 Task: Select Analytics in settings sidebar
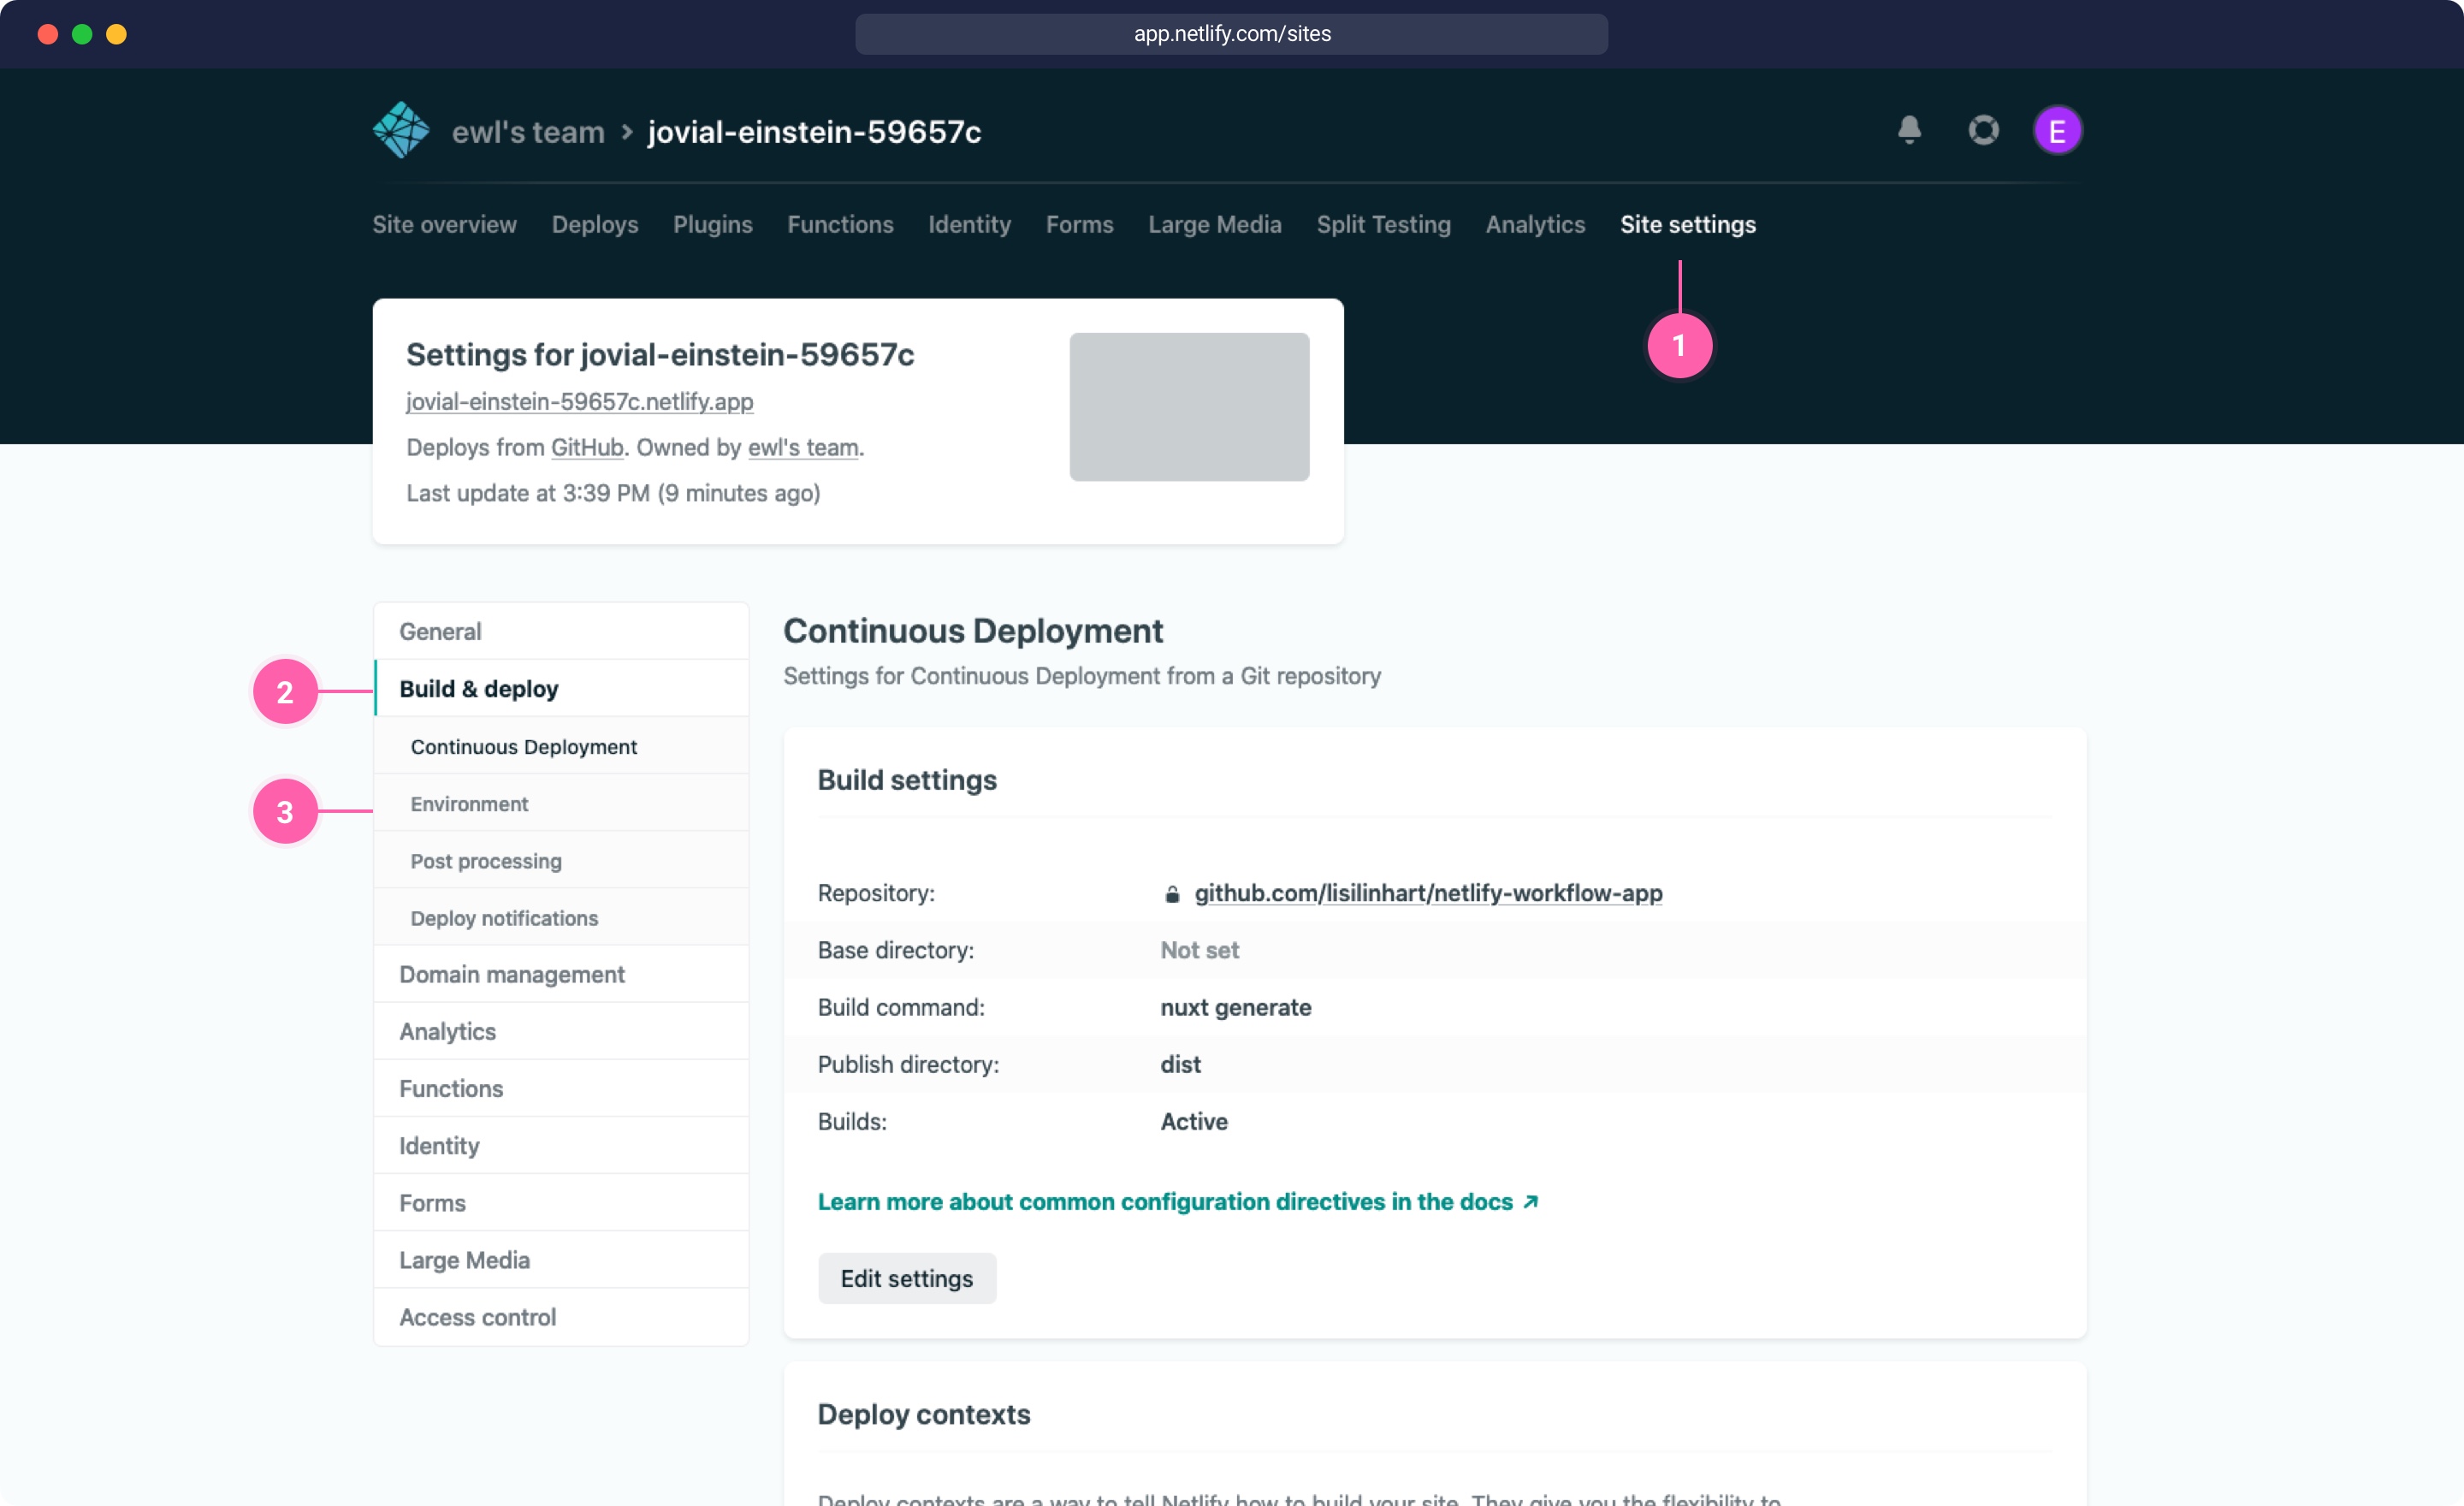click(x=561, y=1031)
